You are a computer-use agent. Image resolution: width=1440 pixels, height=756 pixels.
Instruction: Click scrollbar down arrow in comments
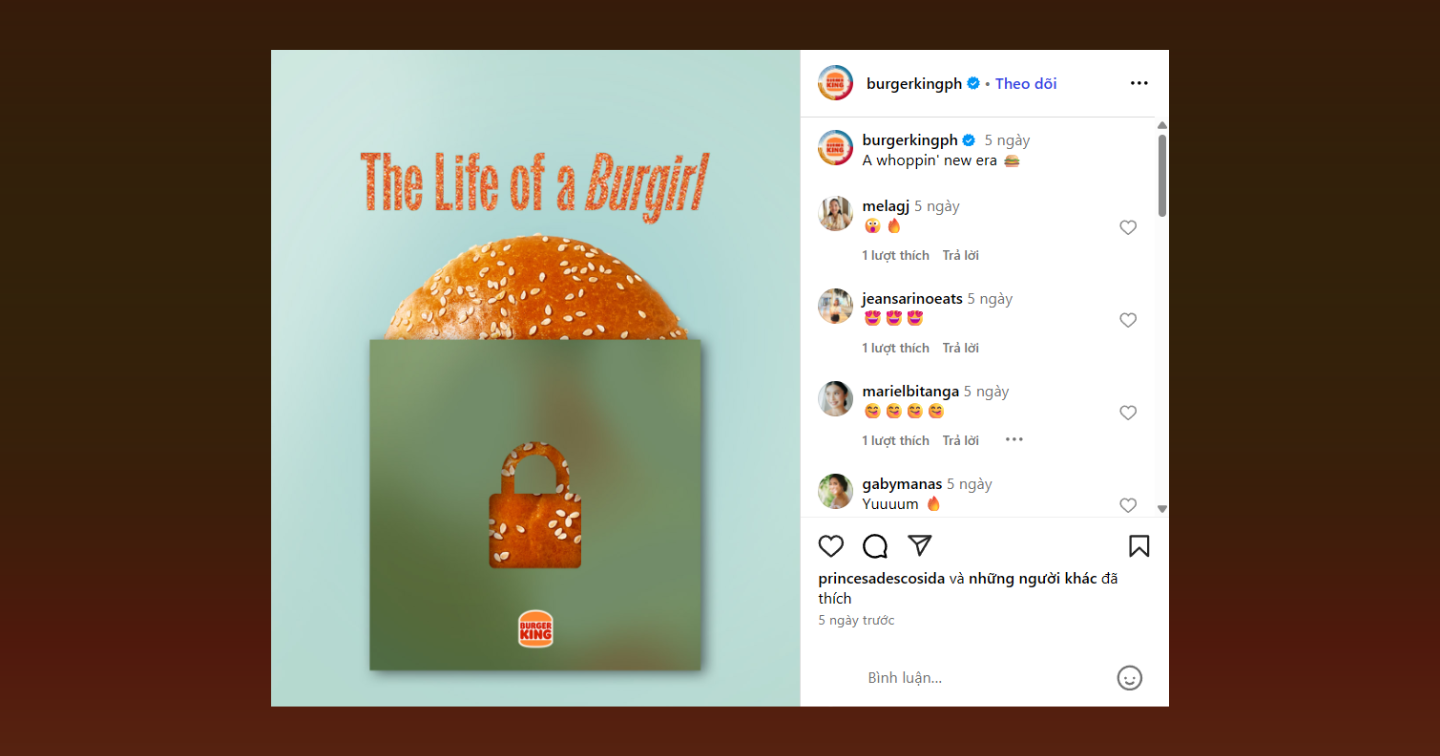pos(1162,509)
